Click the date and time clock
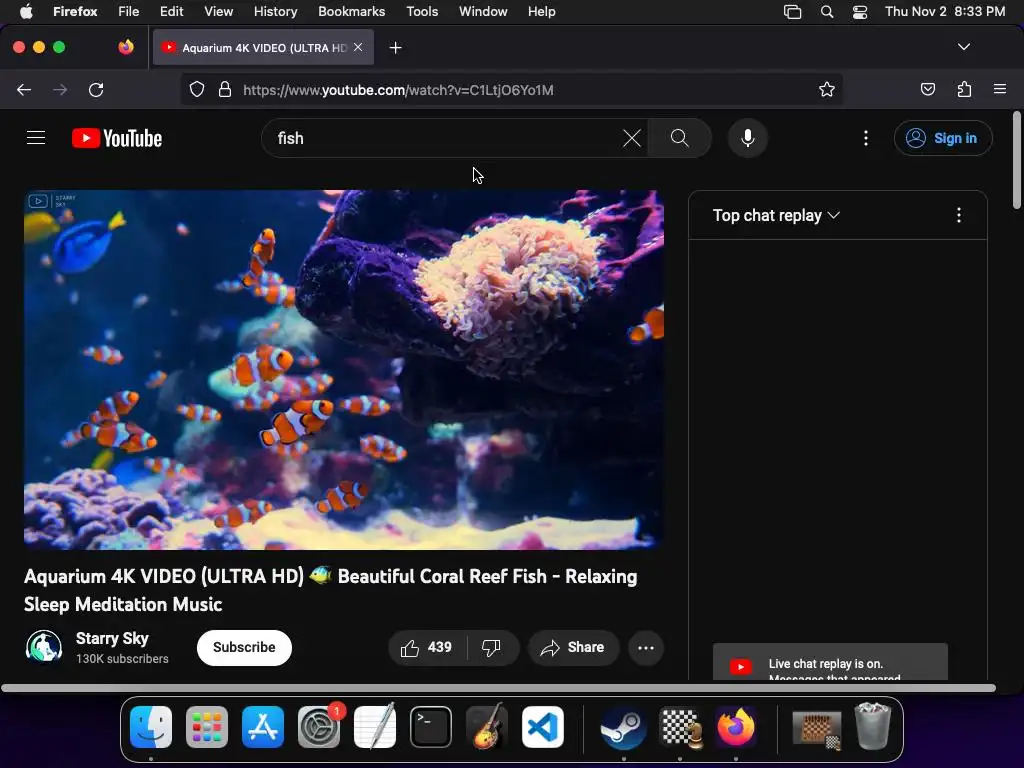The width and height of the screenshot is (1024, 768). pos(945,11)
